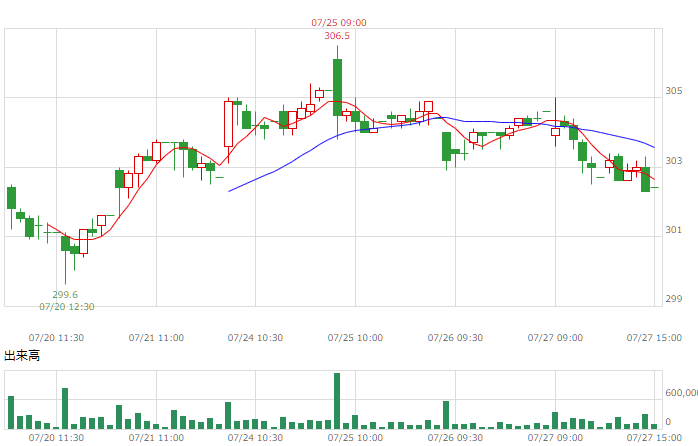698x446 pixels.
Task: Select the first volume bar on the left
Action: [11, 413]
